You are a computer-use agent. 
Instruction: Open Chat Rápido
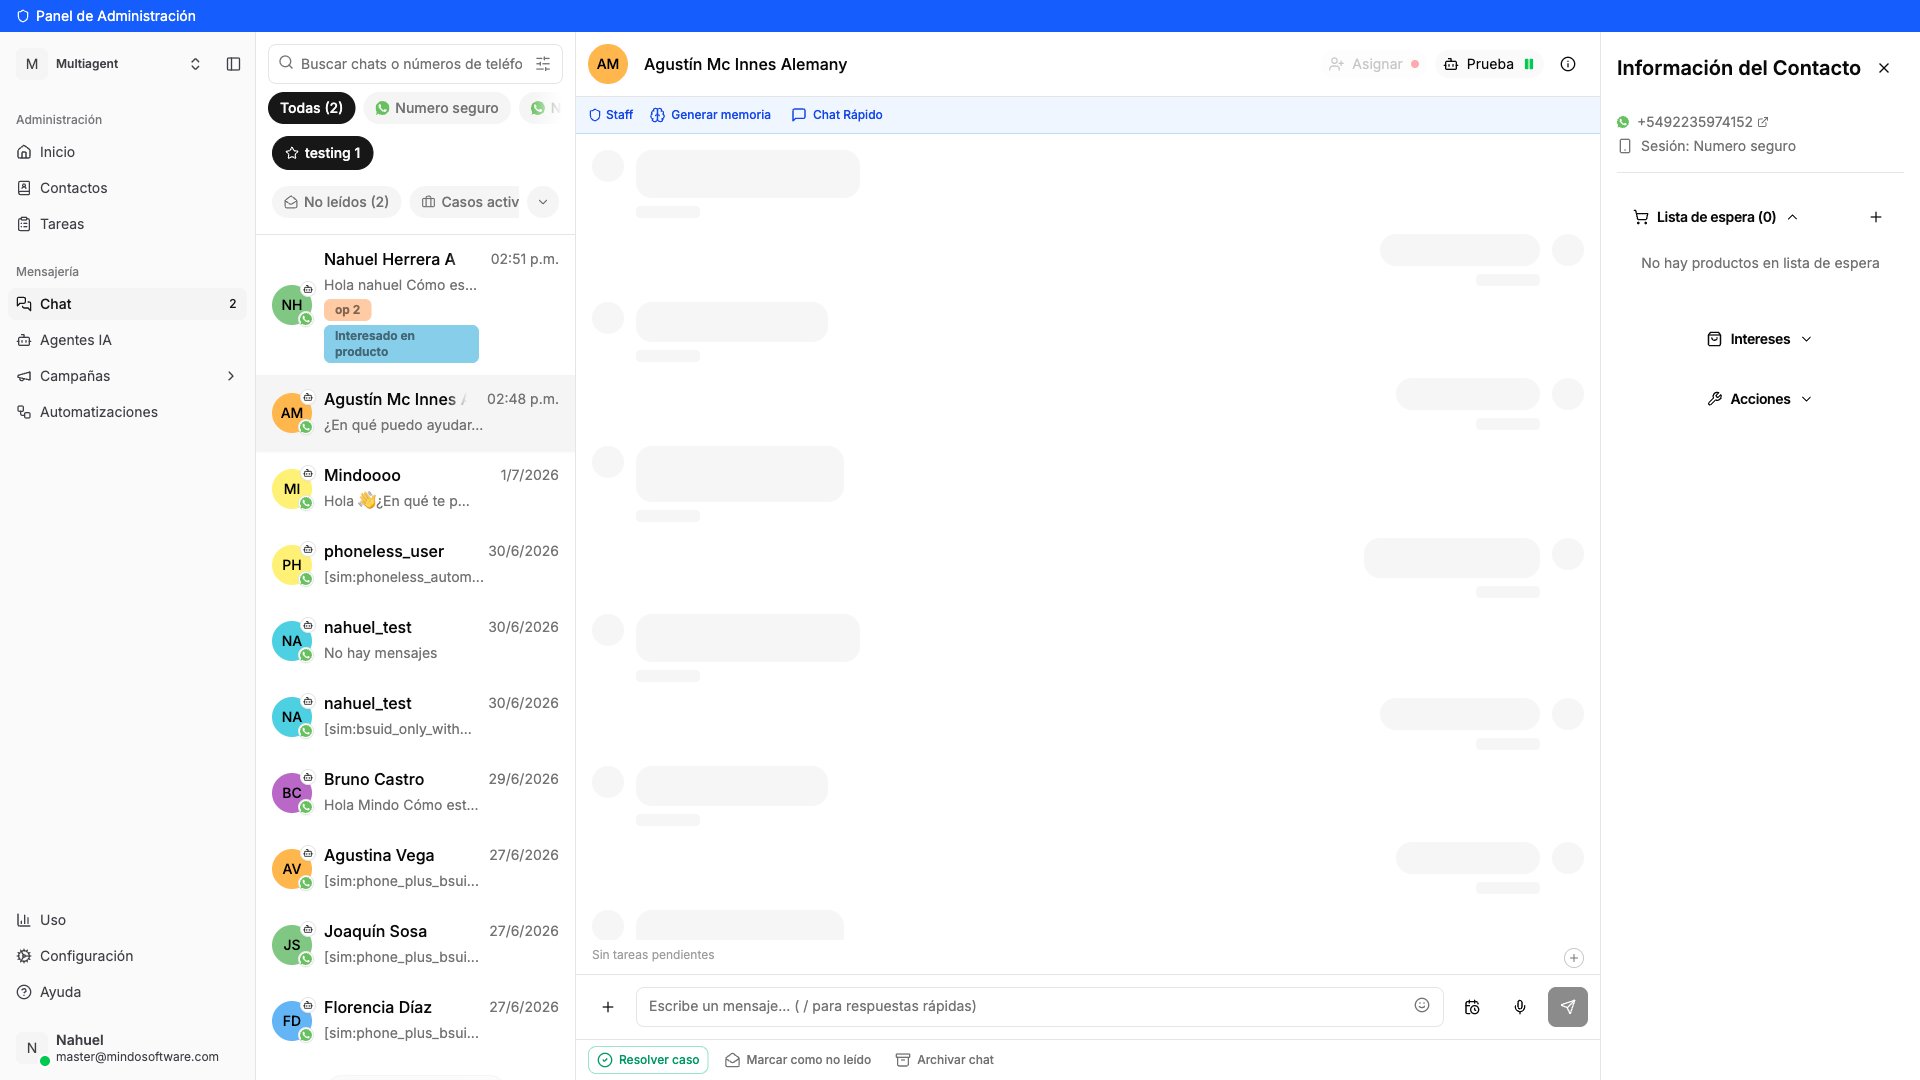[x=837, y=115]
